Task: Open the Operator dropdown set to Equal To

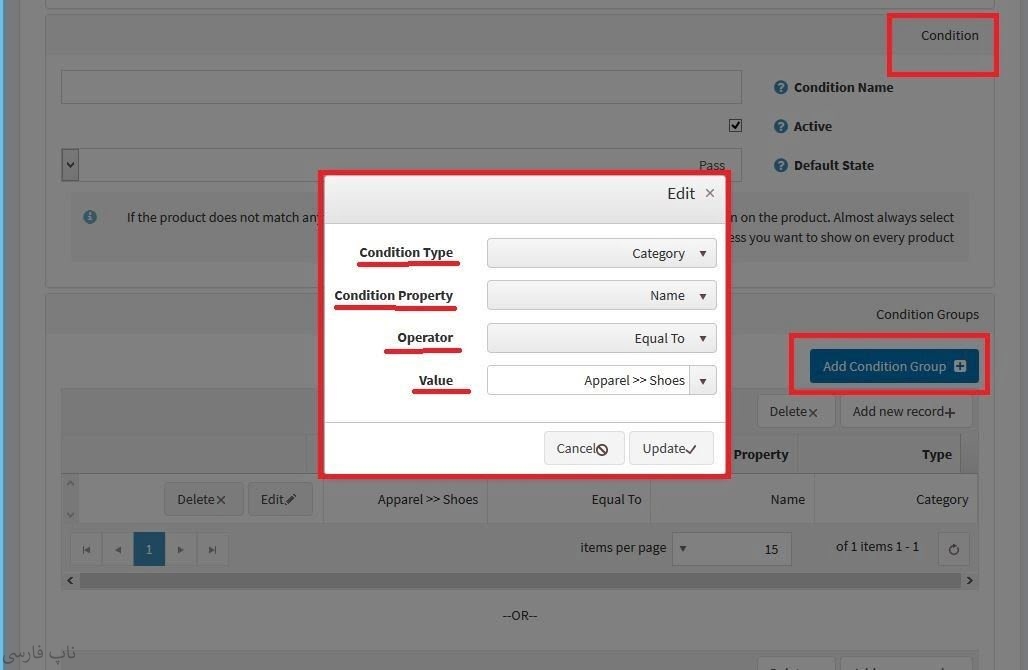Action: pyautogui.click(x=703, y=339)
